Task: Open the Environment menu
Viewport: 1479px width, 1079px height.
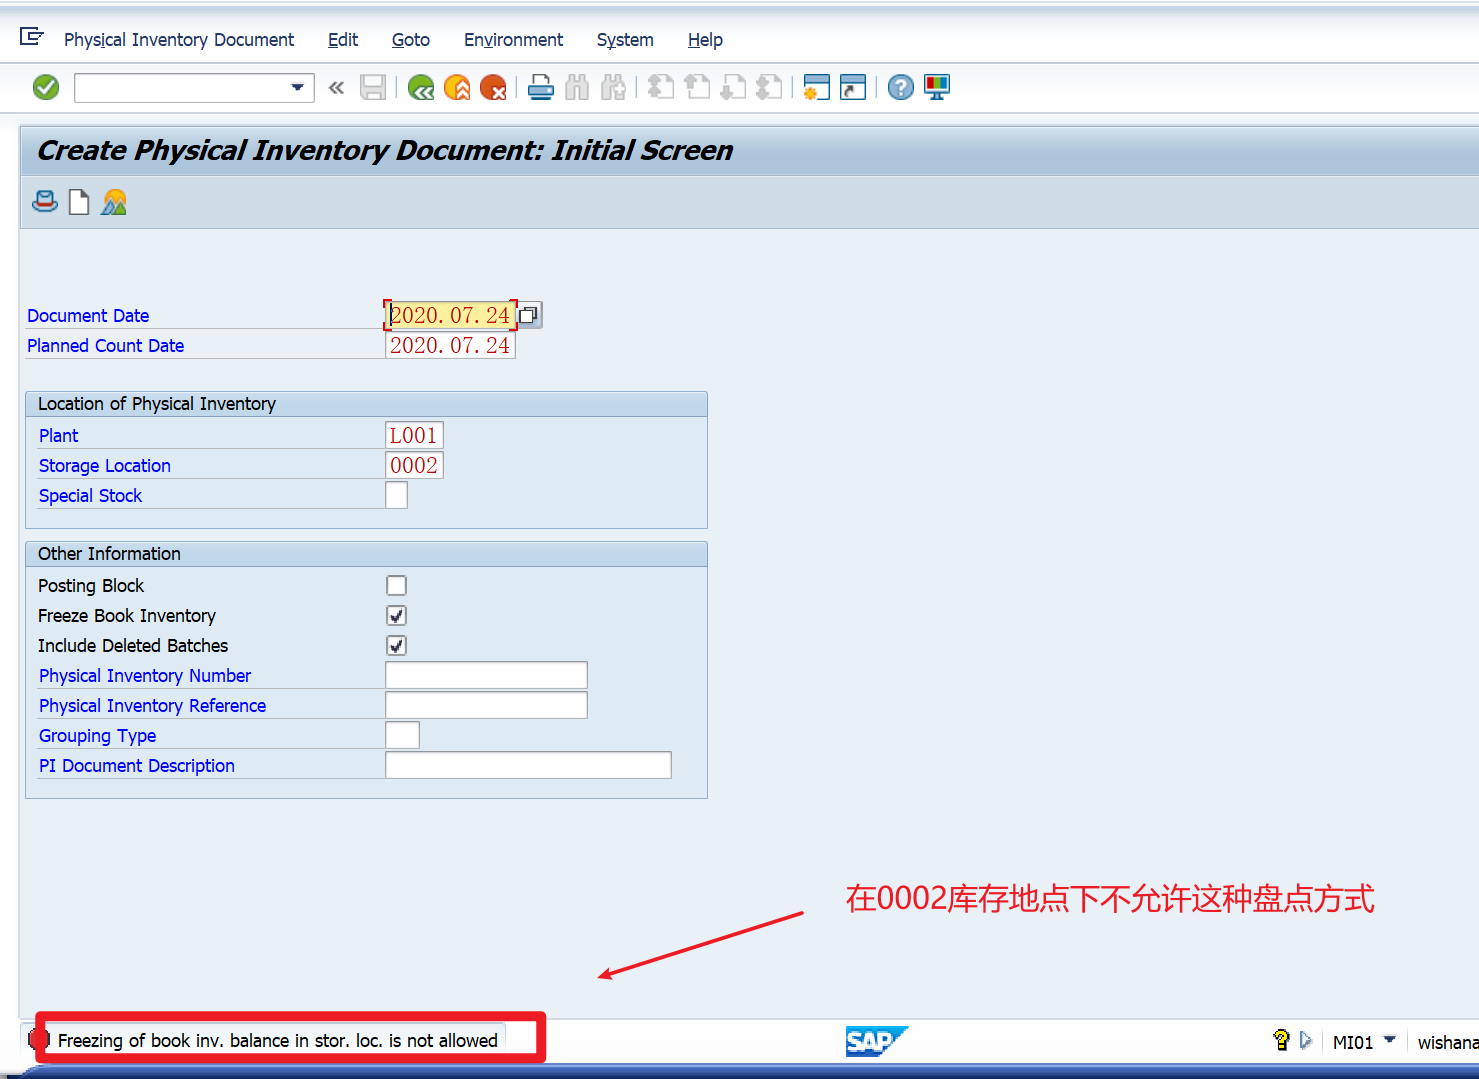Action: click(x=513, y=40)
